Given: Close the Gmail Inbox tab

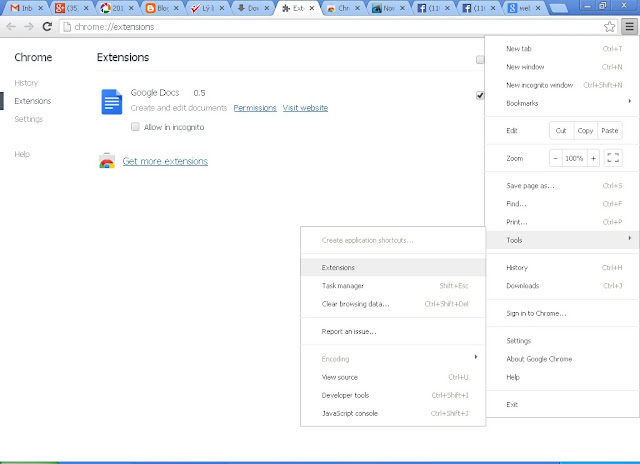Looking at the screenshot, I should [x=40, y=8].
